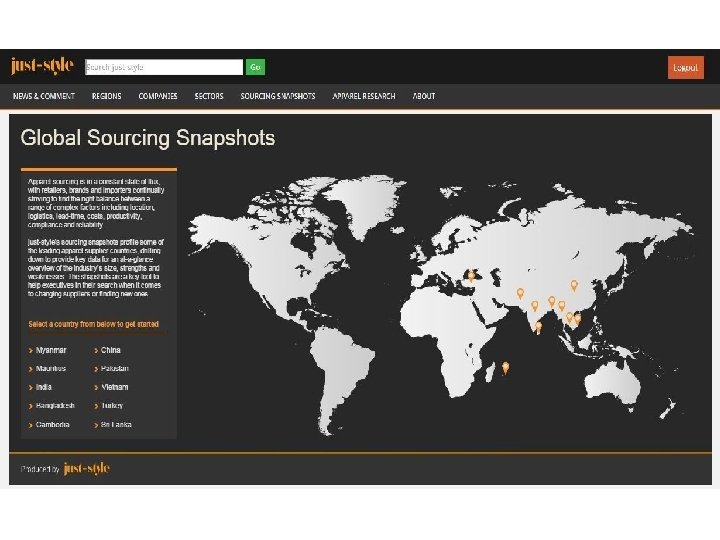Select the Mauritius pin east of Madagascar

[x=506, y=368]
